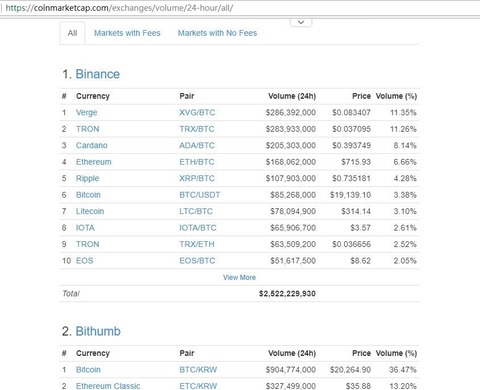
Task: Expand Binance list with View More
Action: (239, 277)
